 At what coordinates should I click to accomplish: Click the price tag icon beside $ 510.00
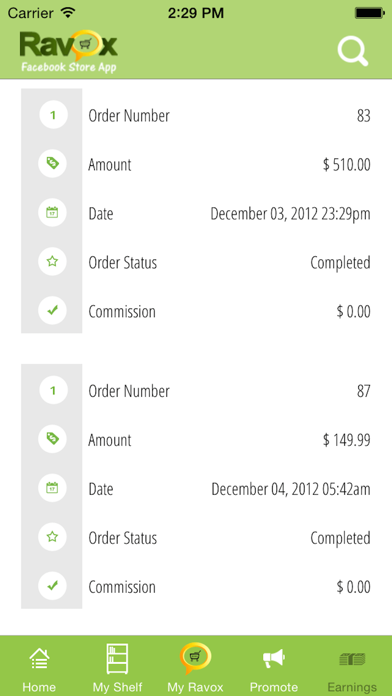(x=52, y=164)
